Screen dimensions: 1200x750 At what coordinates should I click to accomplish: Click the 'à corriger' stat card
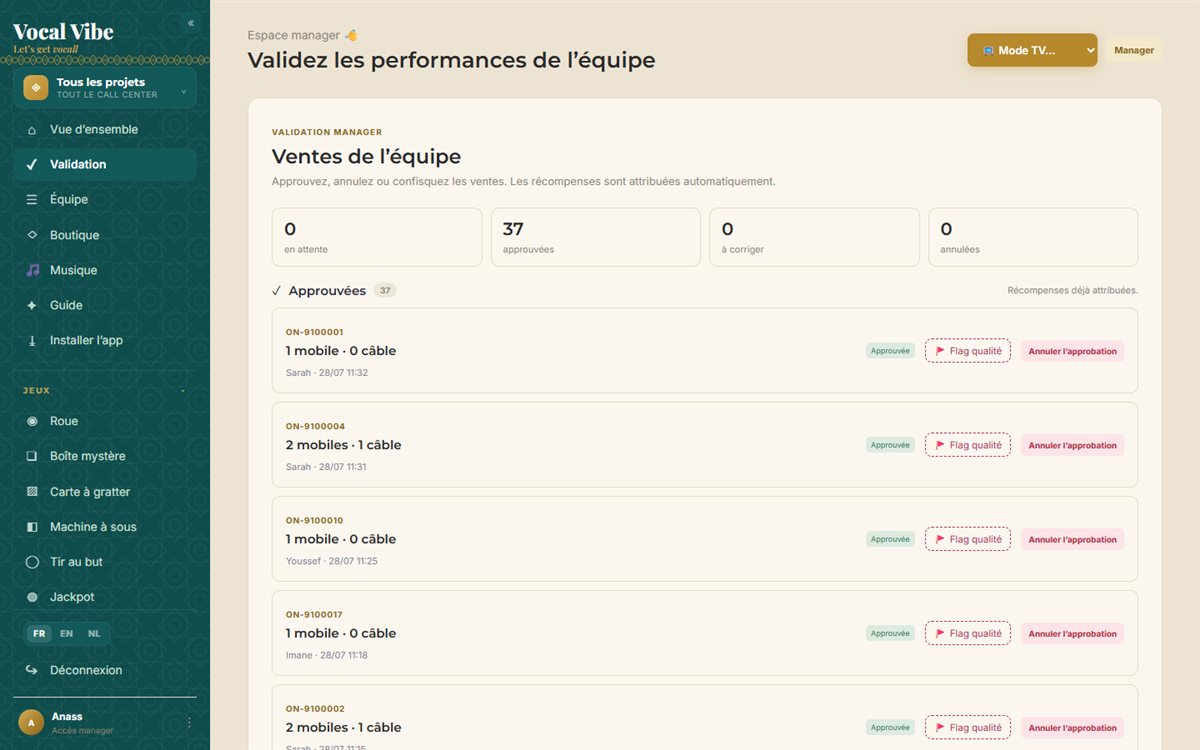815,237
